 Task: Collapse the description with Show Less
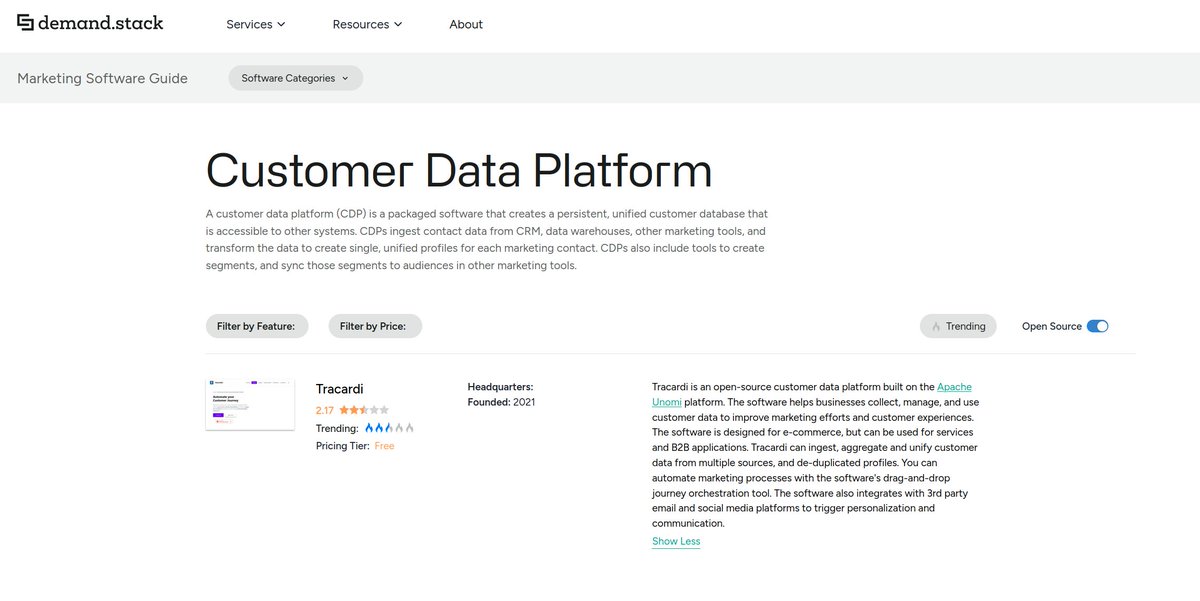(676, 541)
